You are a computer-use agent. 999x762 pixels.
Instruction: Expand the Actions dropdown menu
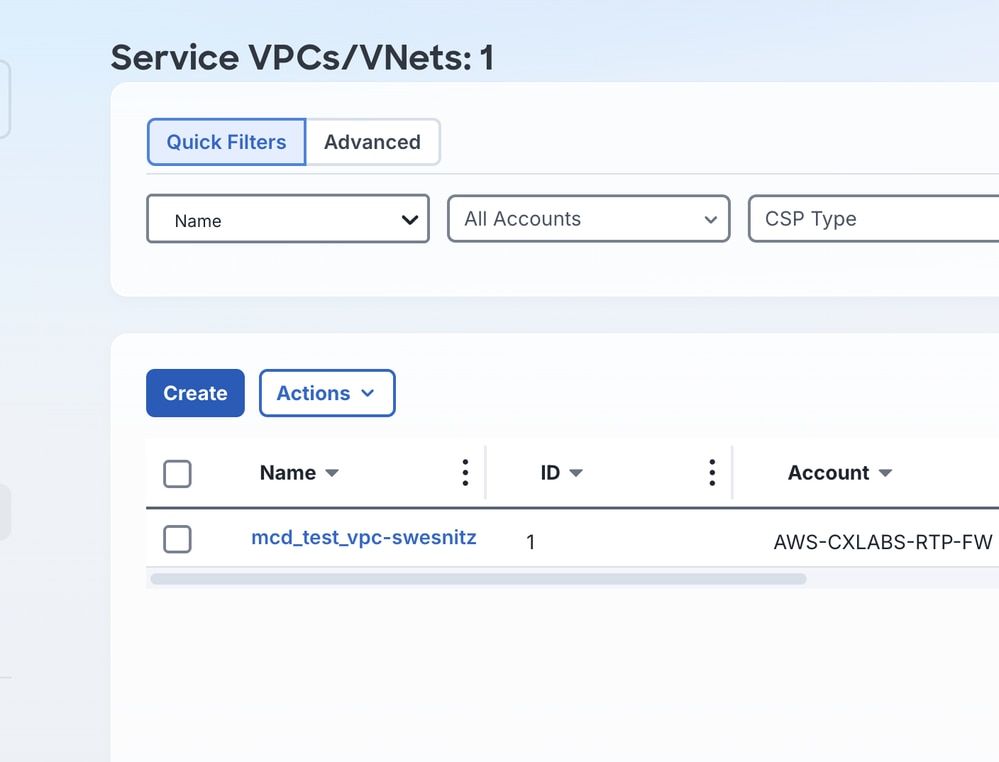pyautogui.click(x=327, y=393)
